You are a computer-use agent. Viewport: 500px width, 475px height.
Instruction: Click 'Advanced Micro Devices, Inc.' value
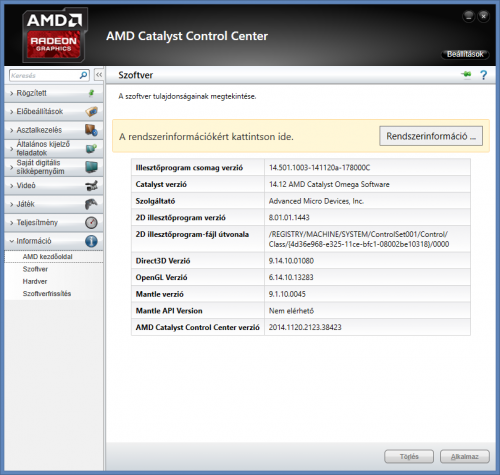[x=316, y=201]
